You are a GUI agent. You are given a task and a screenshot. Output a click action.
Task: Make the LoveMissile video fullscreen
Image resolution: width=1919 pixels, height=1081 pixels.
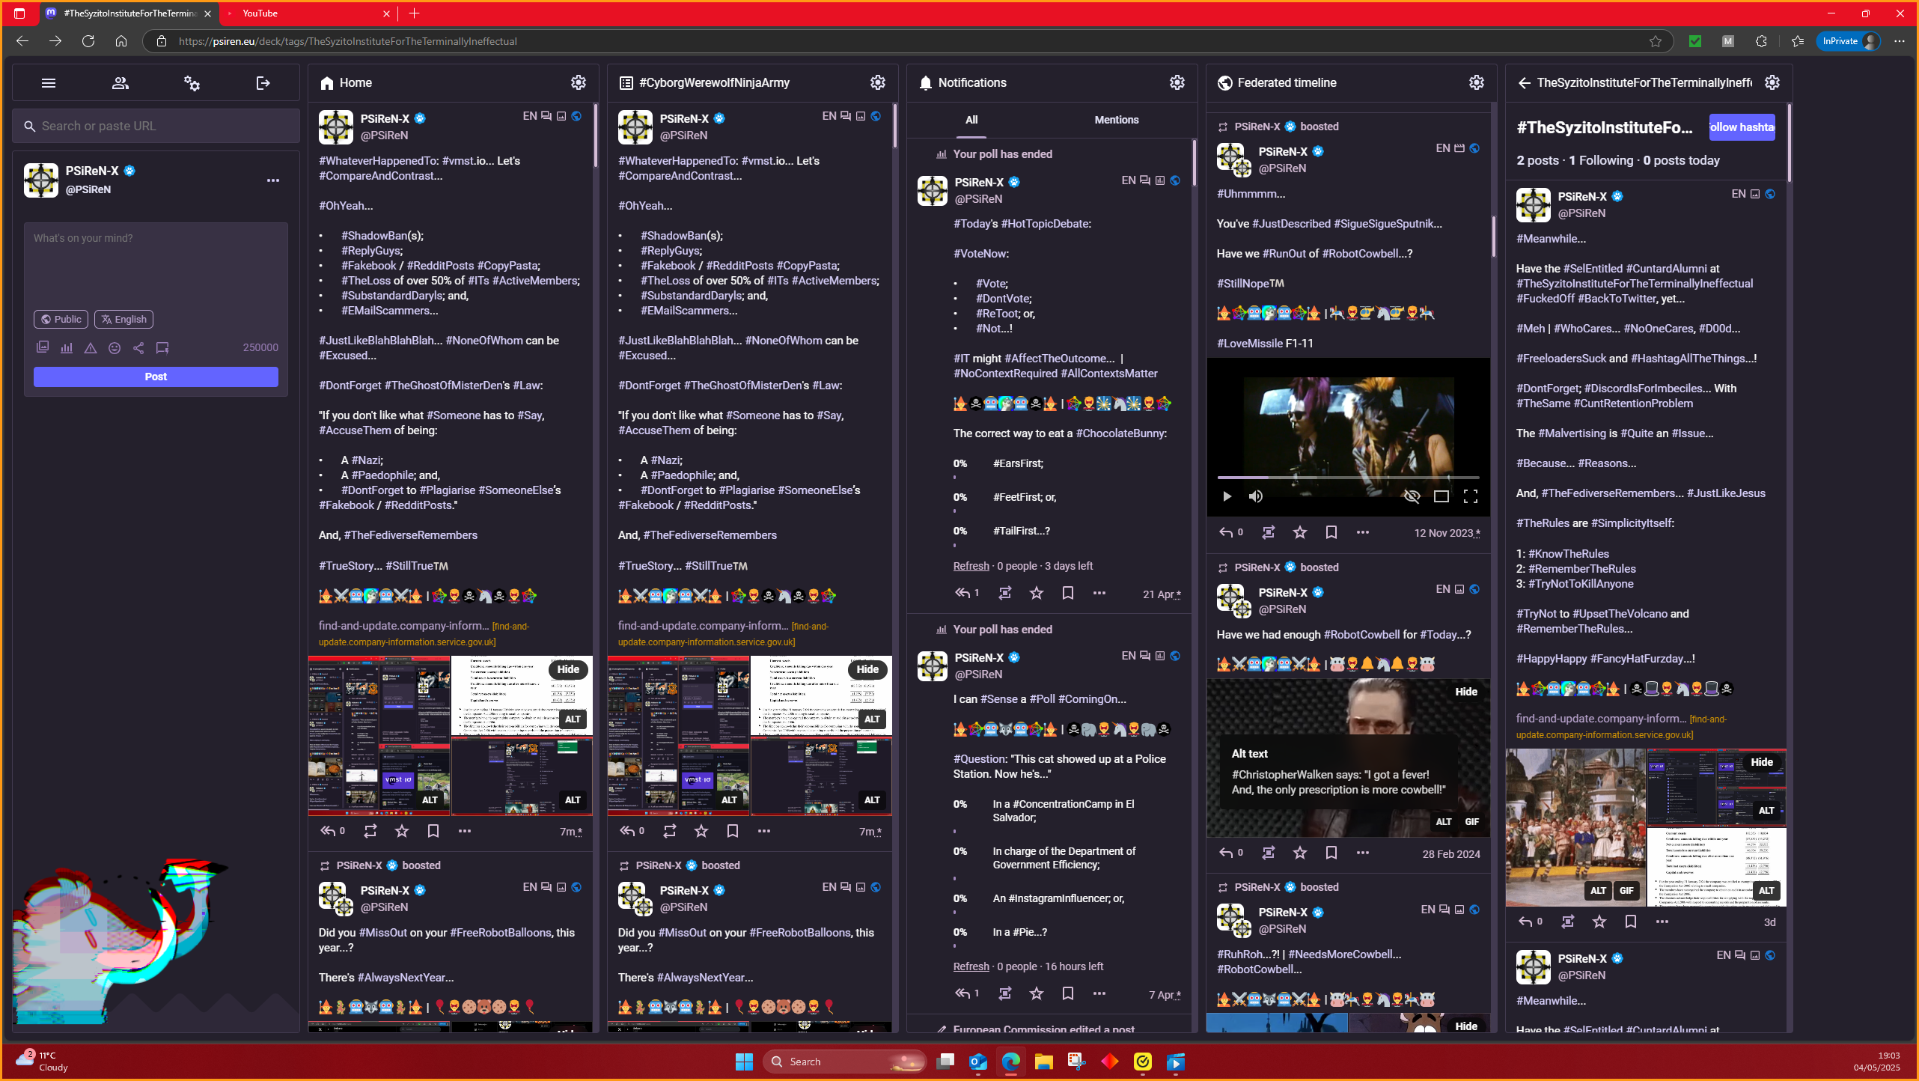[x=1471, y=496]
